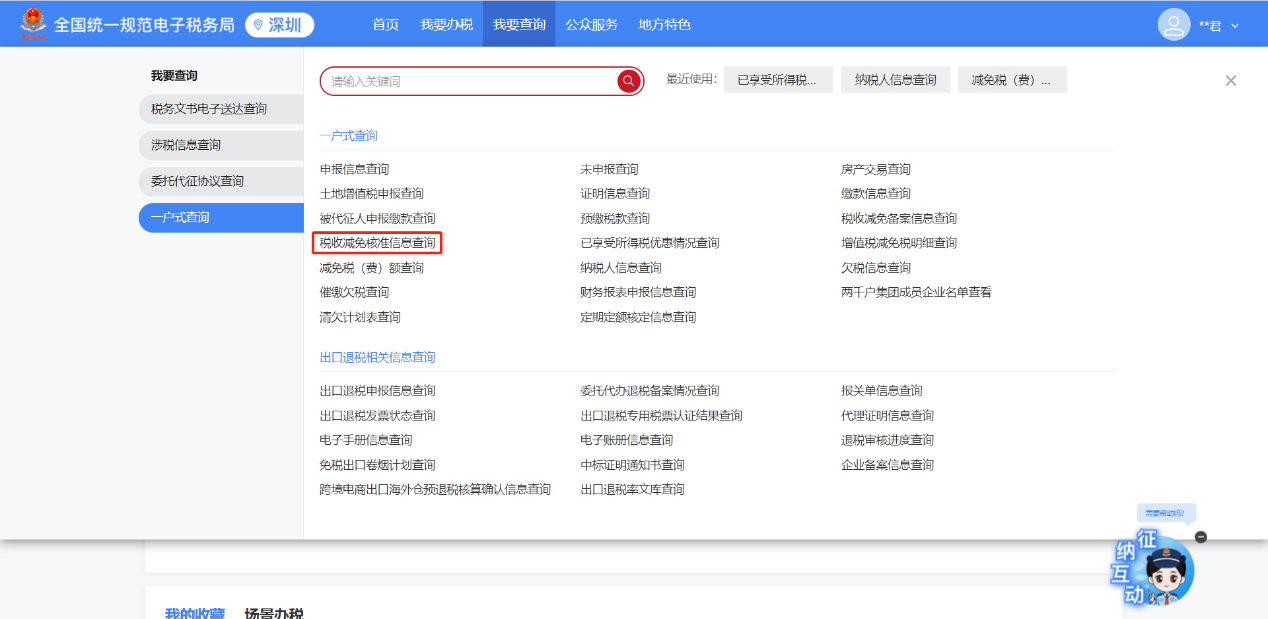Open 企业备案信息查询 link
This screenshot has width=1268, height=619.
888,465
